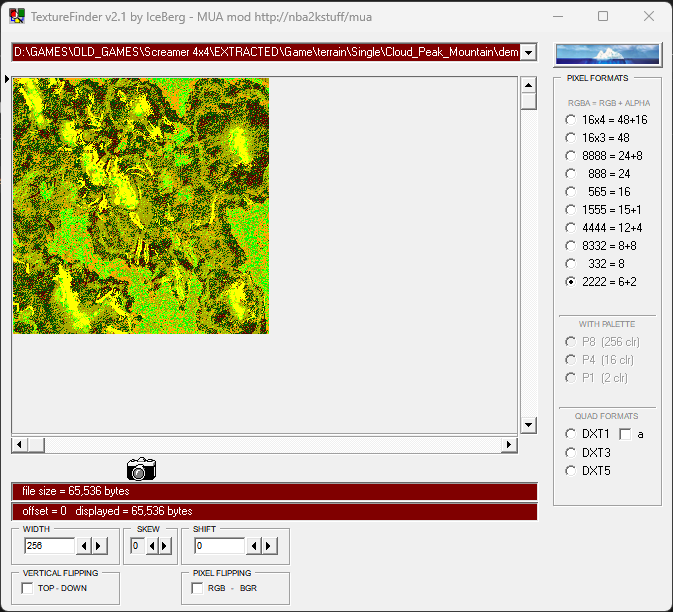Viewport: 673px width, 612px height.
Task: Click the iceberg logo button
Action: click(607, 54)
